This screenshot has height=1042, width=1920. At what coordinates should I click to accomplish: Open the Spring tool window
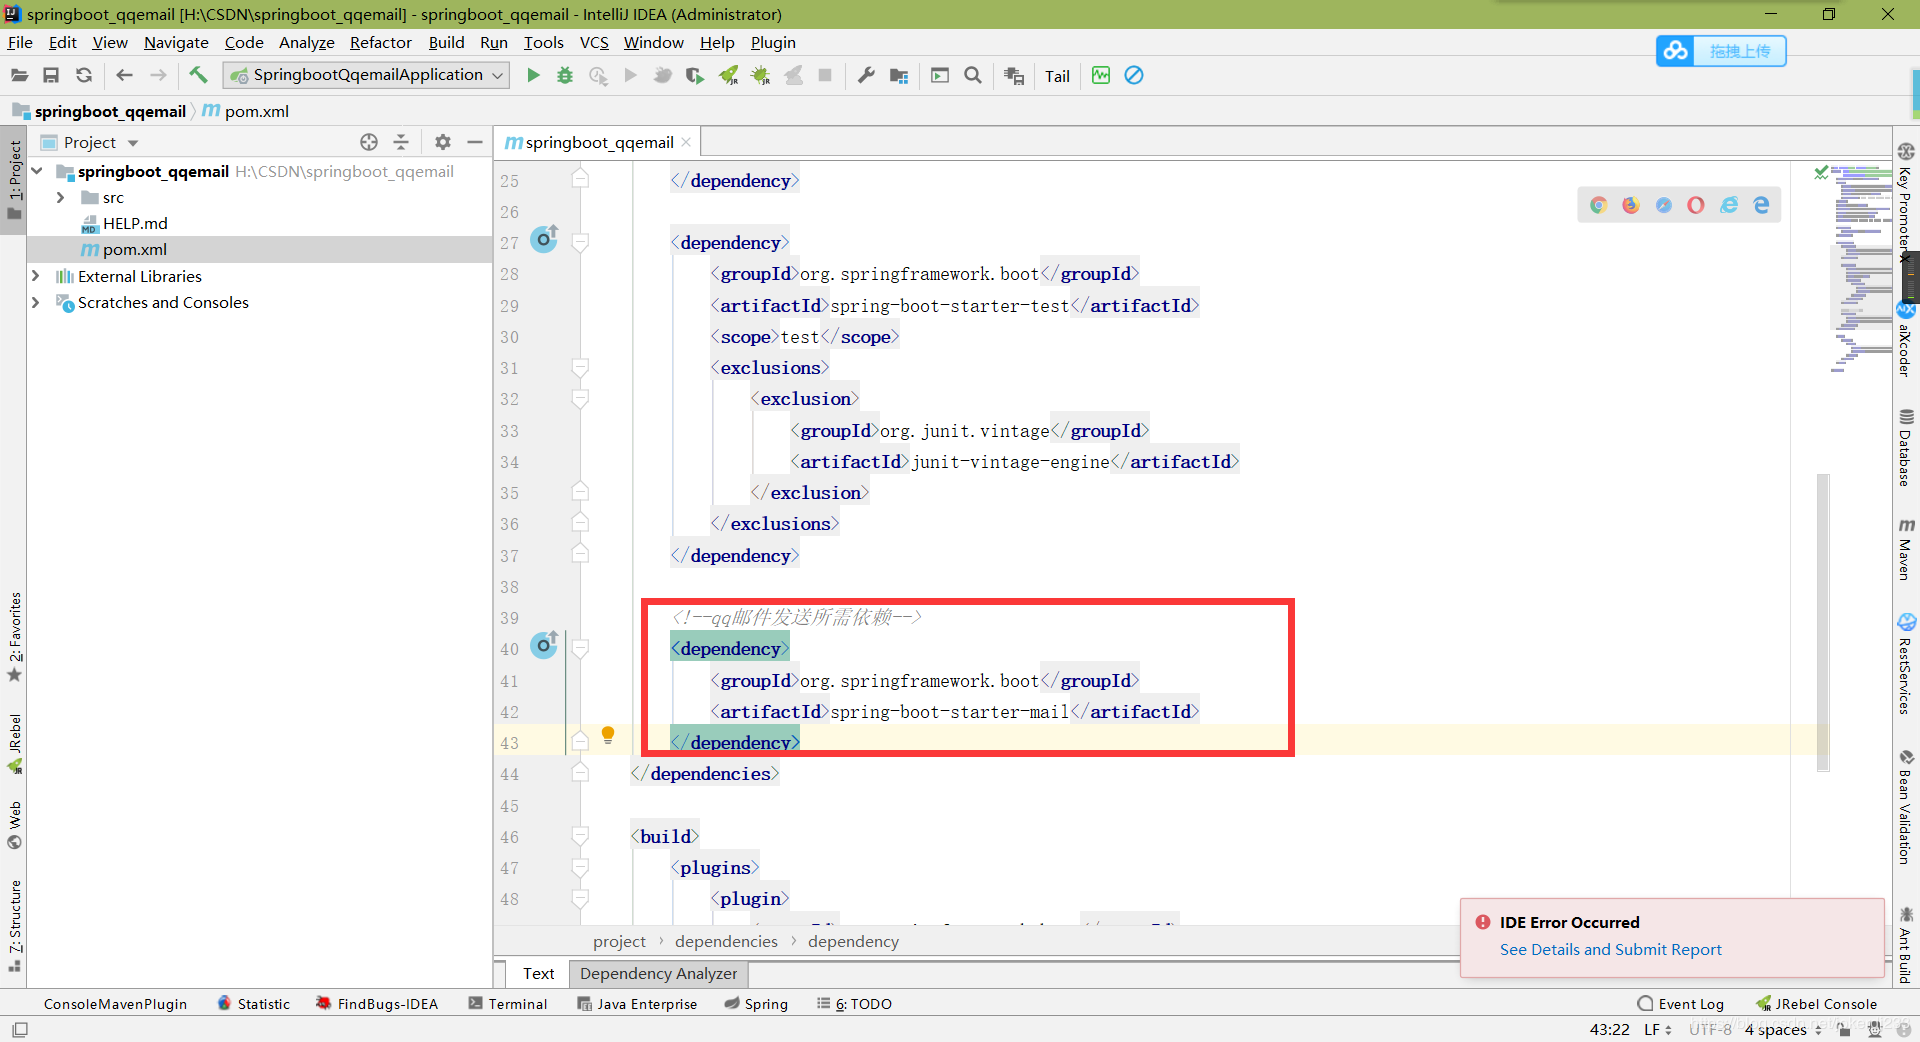[x=756, y=1003]
